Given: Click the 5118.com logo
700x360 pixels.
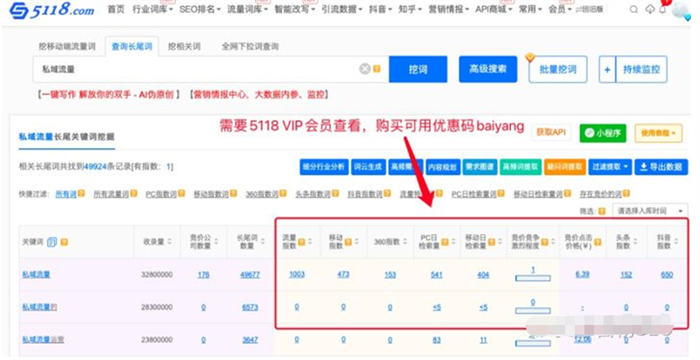Looking at the screenshot, I should pyautogui.click(x=52, y=10).
